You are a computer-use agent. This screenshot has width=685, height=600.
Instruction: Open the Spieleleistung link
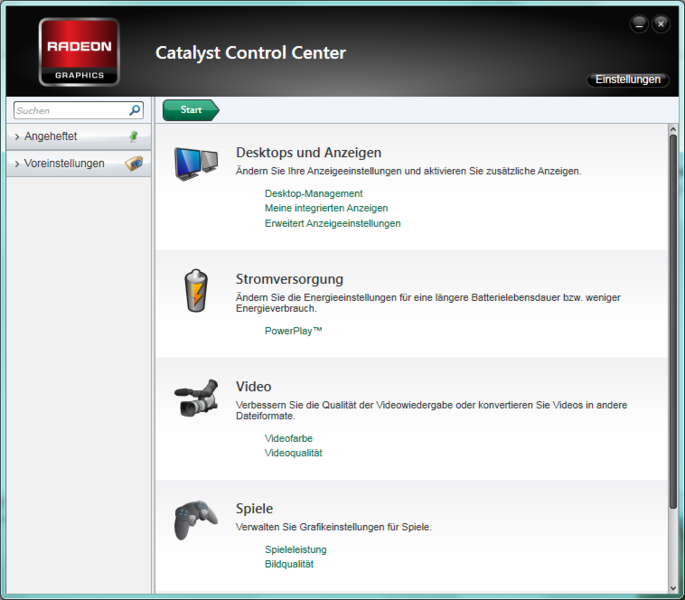point(296,550)
